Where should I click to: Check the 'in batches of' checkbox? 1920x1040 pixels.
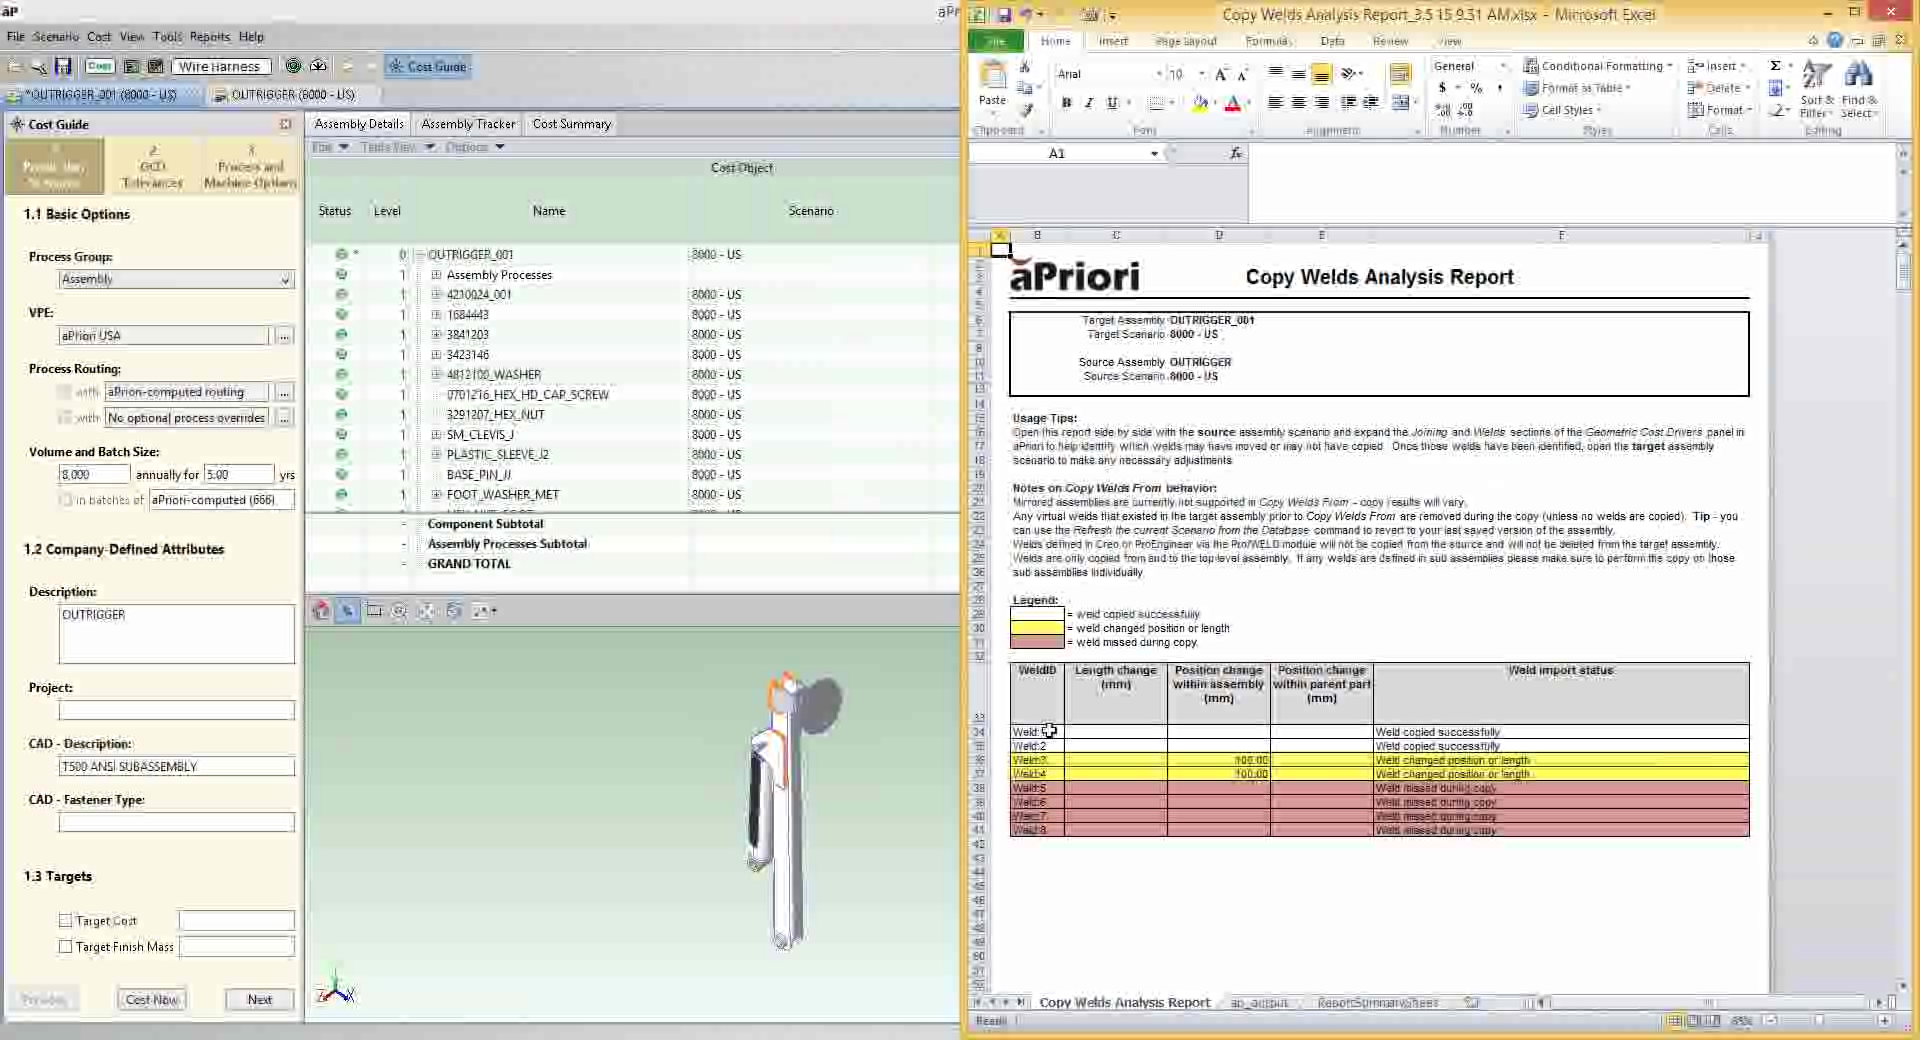point(66,500)
